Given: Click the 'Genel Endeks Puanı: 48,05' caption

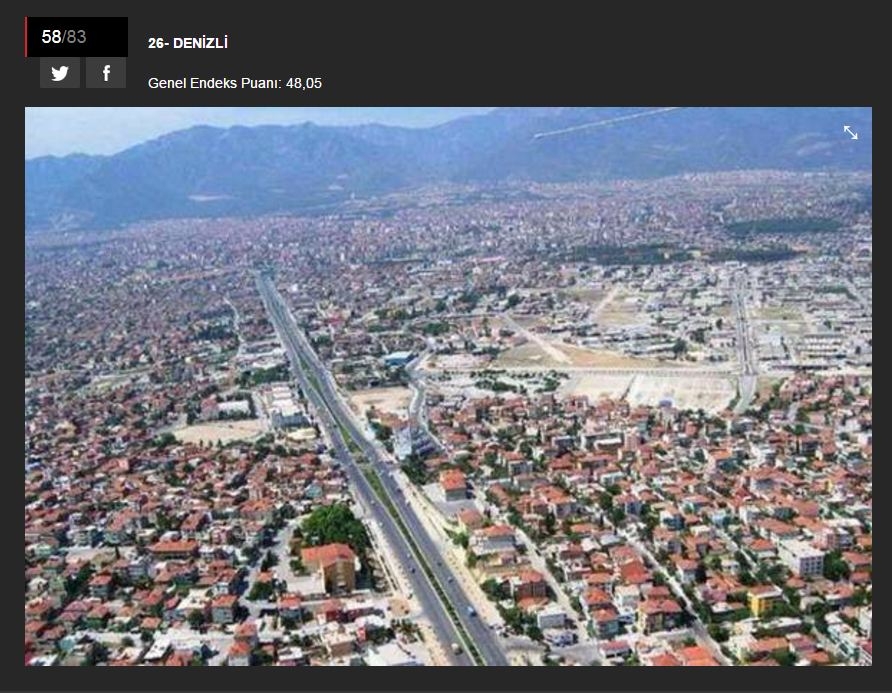Looking at the screenshot, I should pyautogui.click(x=235, y=83).
